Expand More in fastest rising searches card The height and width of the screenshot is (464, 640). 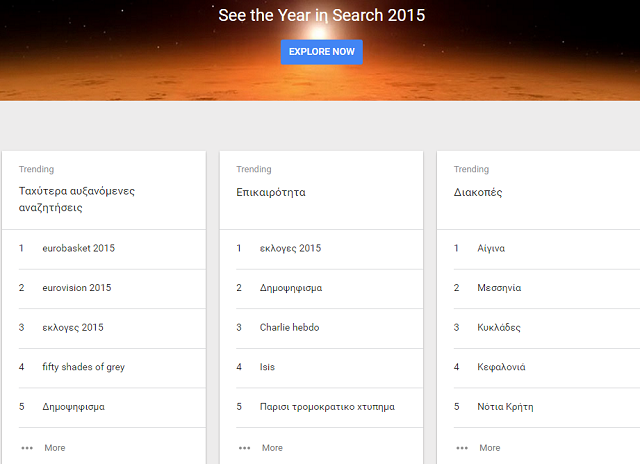(x=55, y=448)
